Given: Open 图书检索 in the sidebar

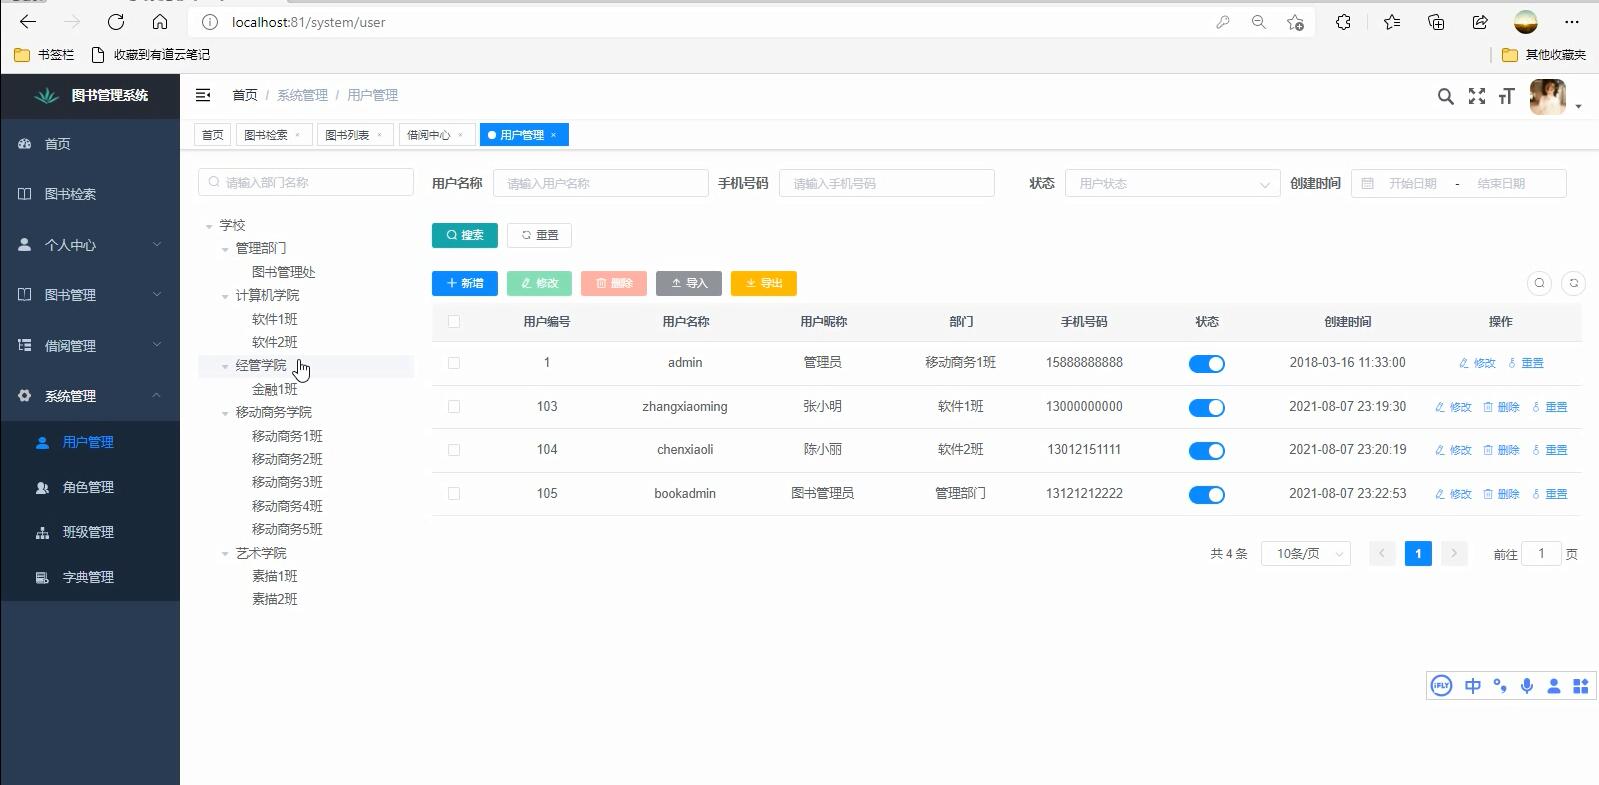Looking at the screenshot, I should tap(90, 194).
